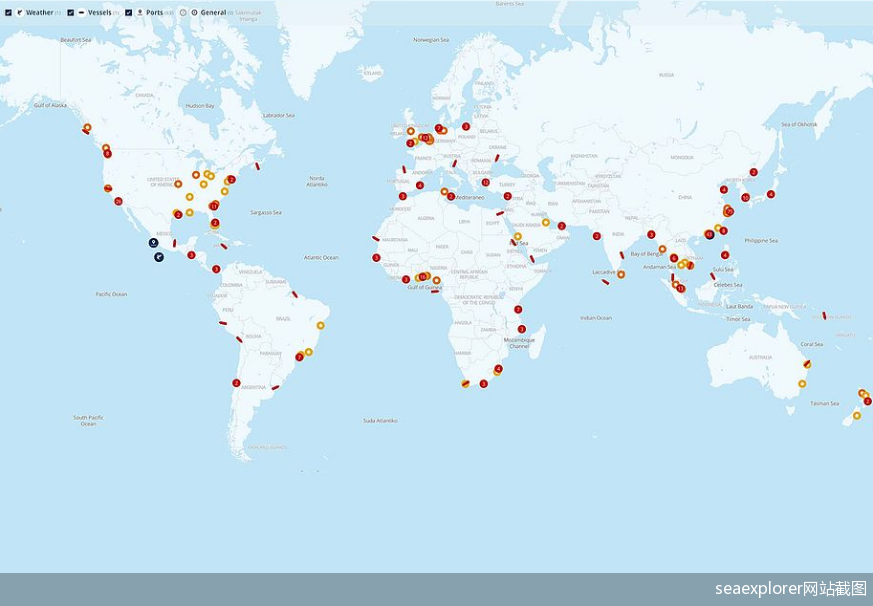Open the cluster of 13 near Singapore
Image resolution: width=873 pixels, height=606 pixels.
coord(680,289)
